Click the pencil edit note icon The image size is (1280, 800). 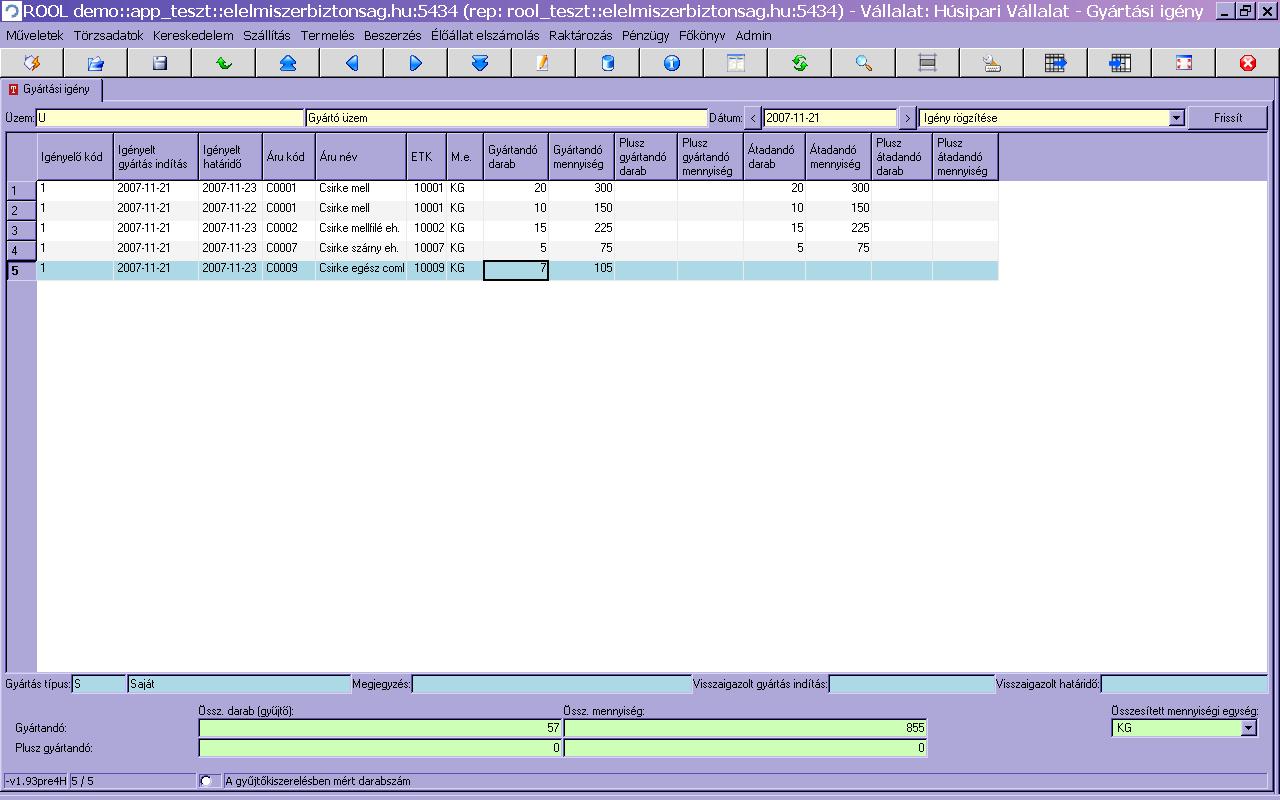pos(543,63)
